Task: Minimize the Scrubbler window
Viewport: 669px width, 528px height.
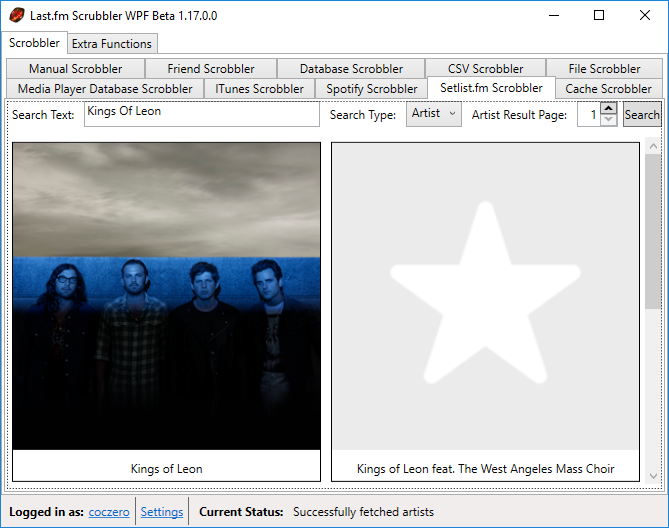Action: (554, 15)
